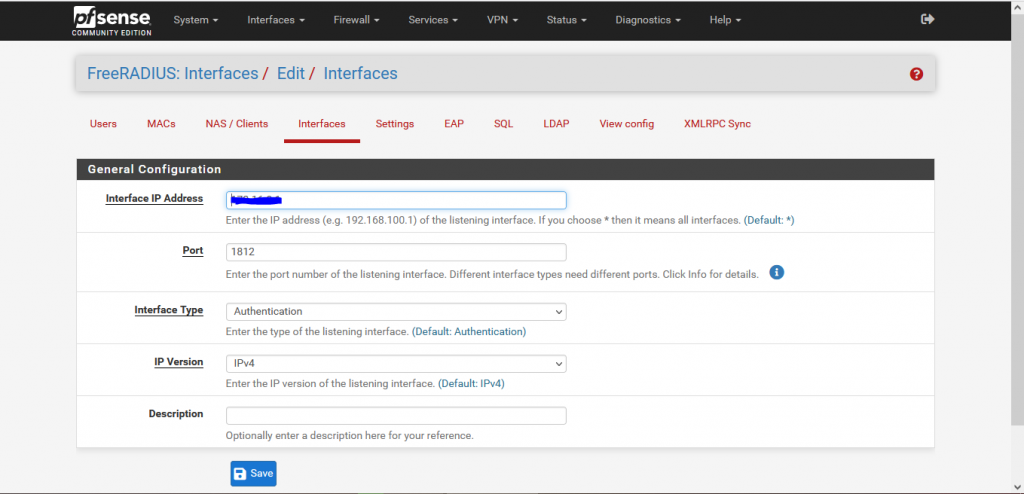
Task: Open the Interface Type dropdown
Action: pos(396,311)
